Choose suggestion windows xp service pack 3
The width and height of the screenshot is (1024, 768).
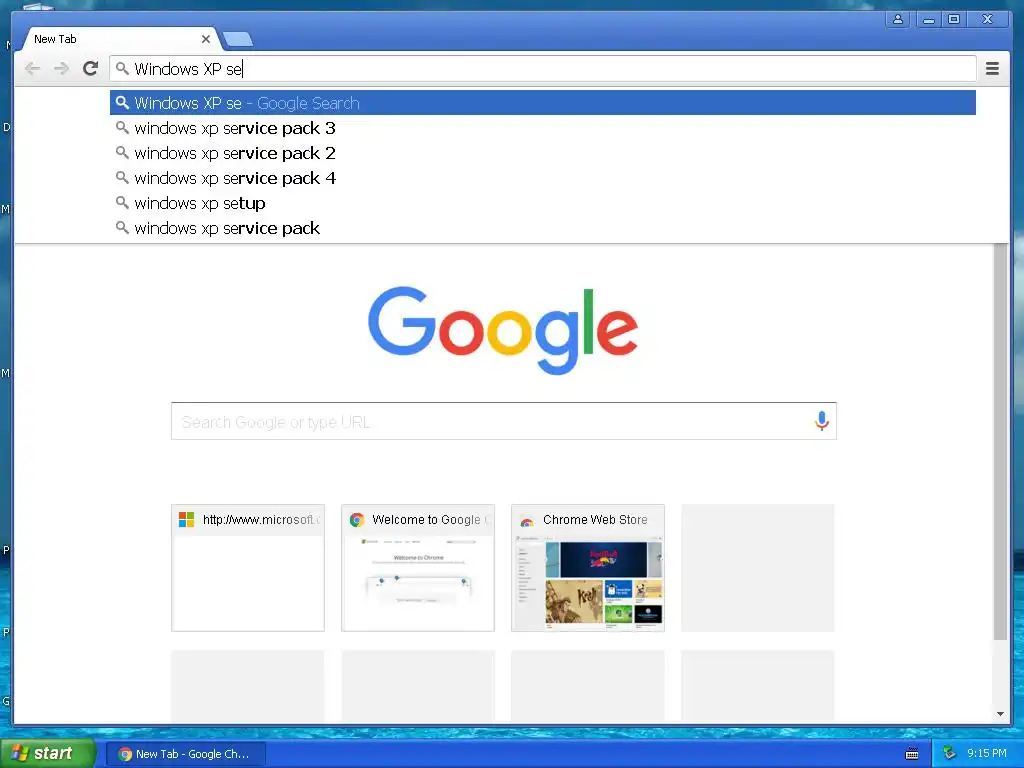coord(543,128)
